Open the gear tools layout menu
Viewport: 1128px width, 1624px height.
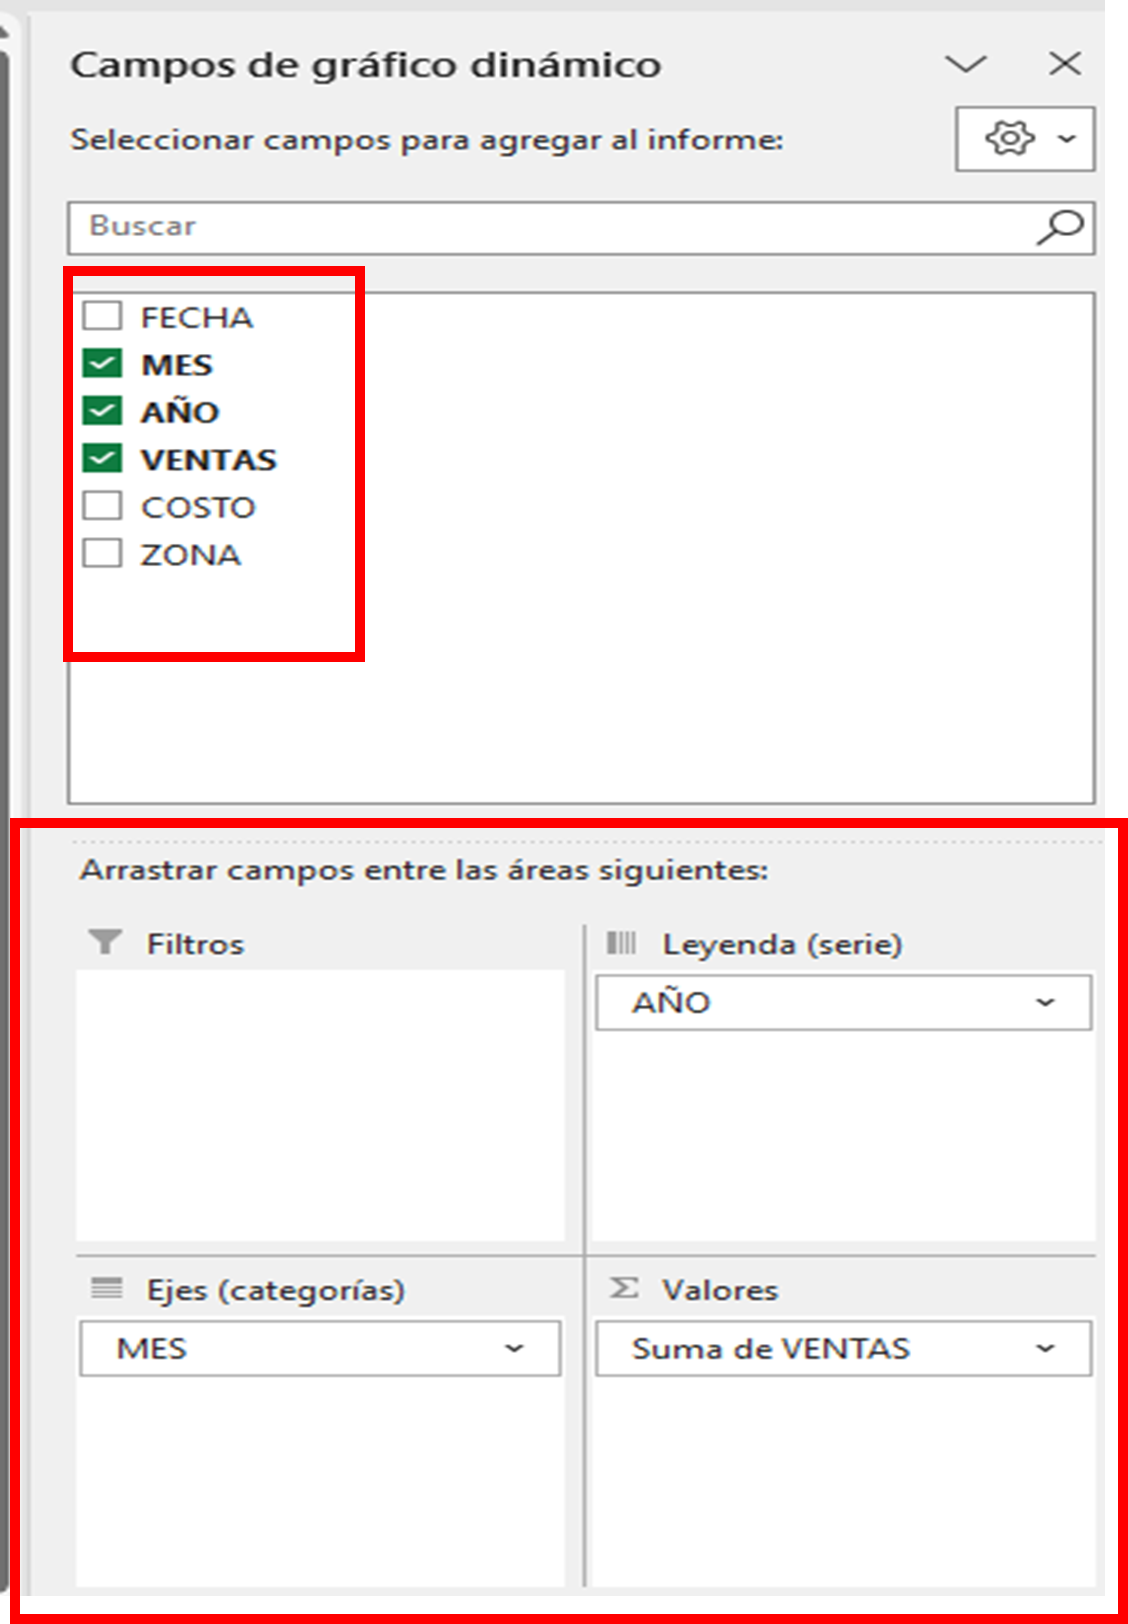tap(1024, 138)
